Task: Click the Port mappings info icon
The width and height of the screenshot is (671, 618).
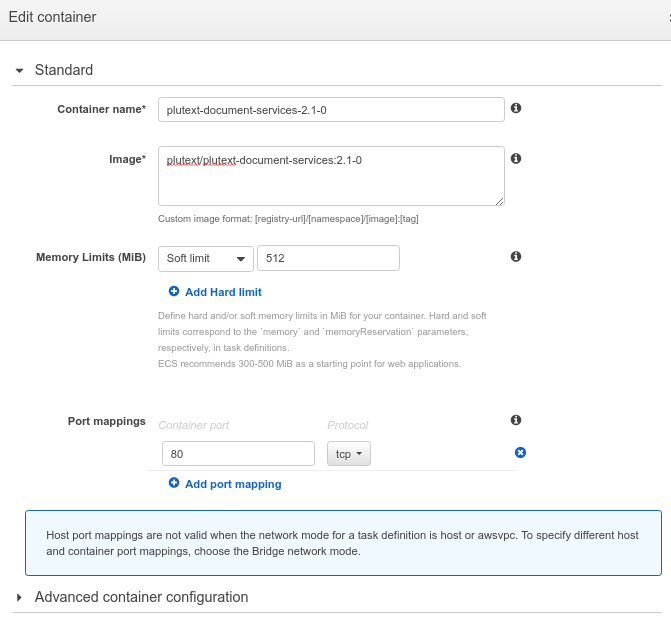Action: coord(516,421)
